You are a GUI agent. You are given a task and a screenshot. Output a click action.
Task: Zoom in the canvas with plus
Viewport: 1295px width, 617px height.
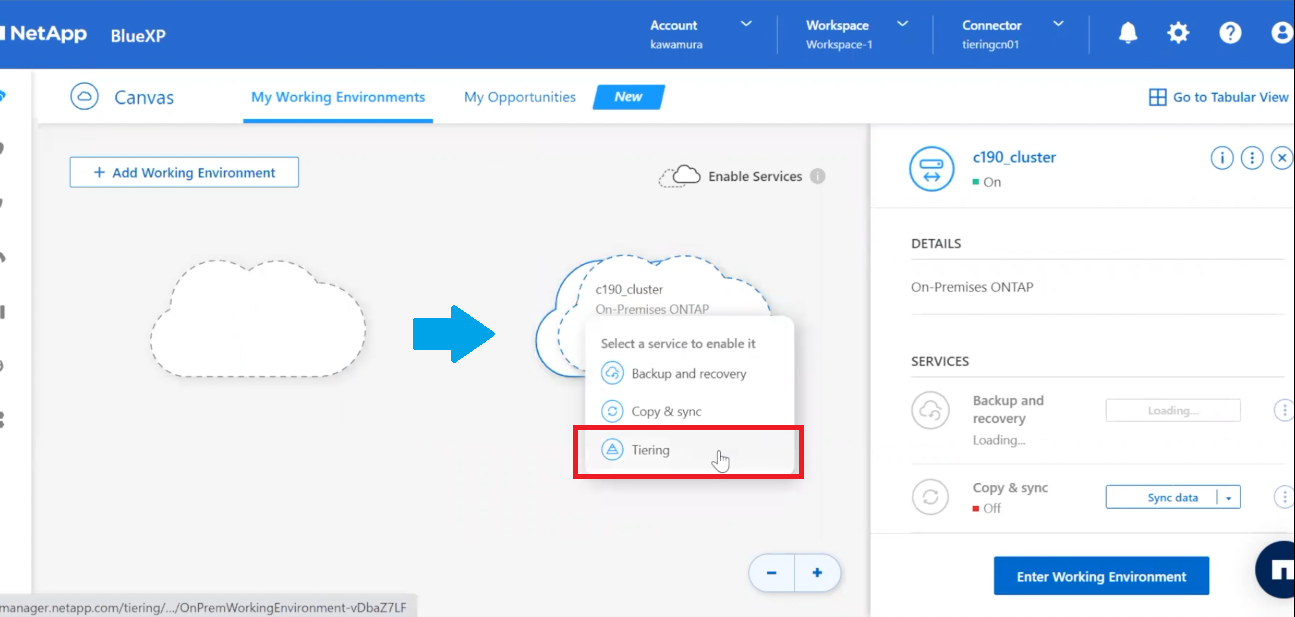(x=817, y=573)
